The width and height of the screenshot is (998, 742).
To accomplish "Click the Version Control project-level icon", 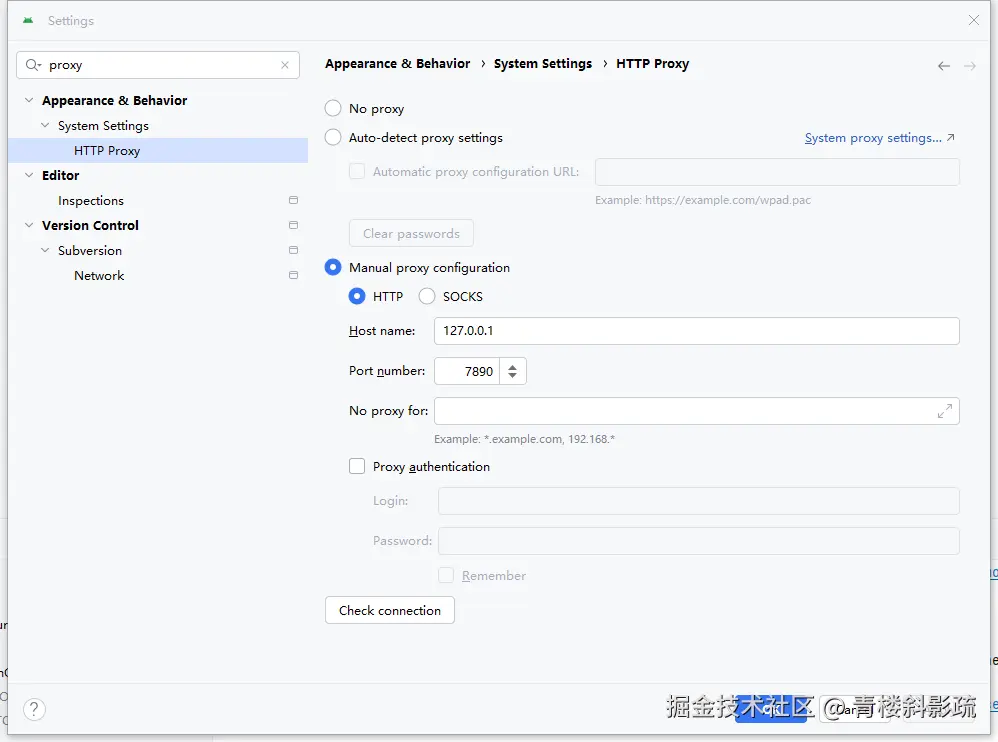I will click(x=293, y=226).
